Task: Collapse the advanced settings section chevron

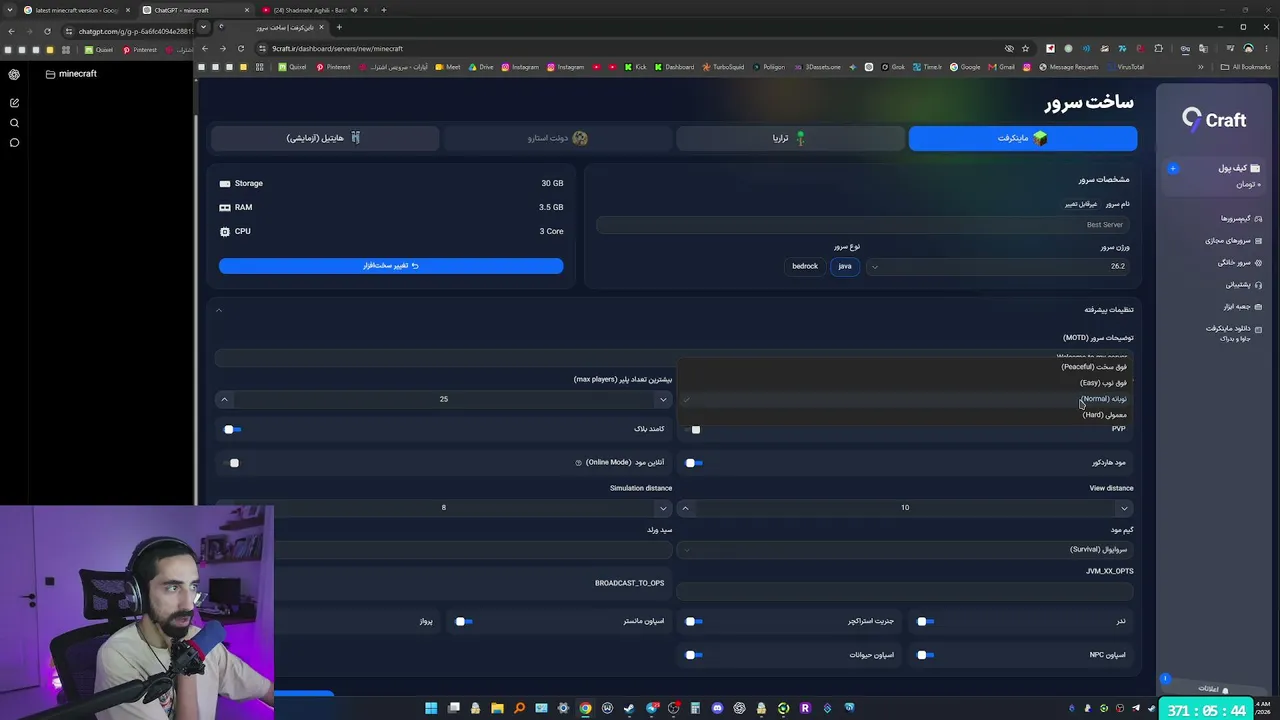Action: tap(219, 310)
